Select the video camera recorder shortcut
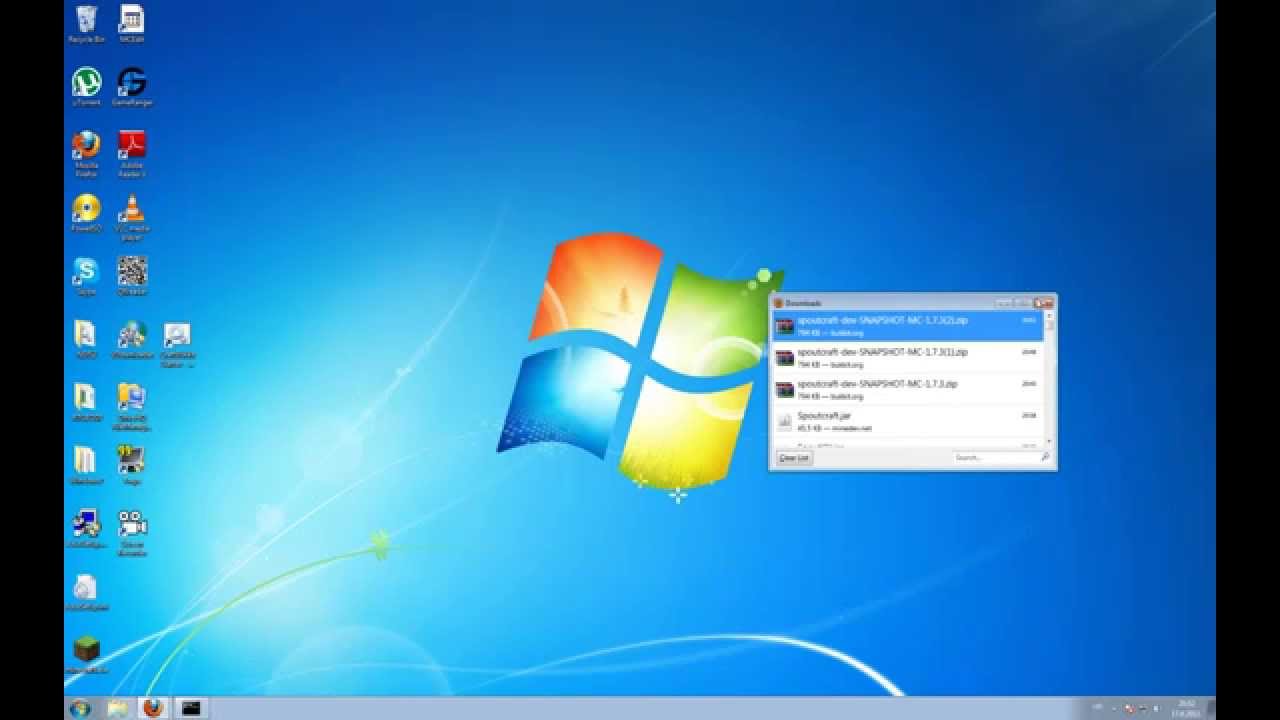1280x720 pixels. tap(131, 532)
